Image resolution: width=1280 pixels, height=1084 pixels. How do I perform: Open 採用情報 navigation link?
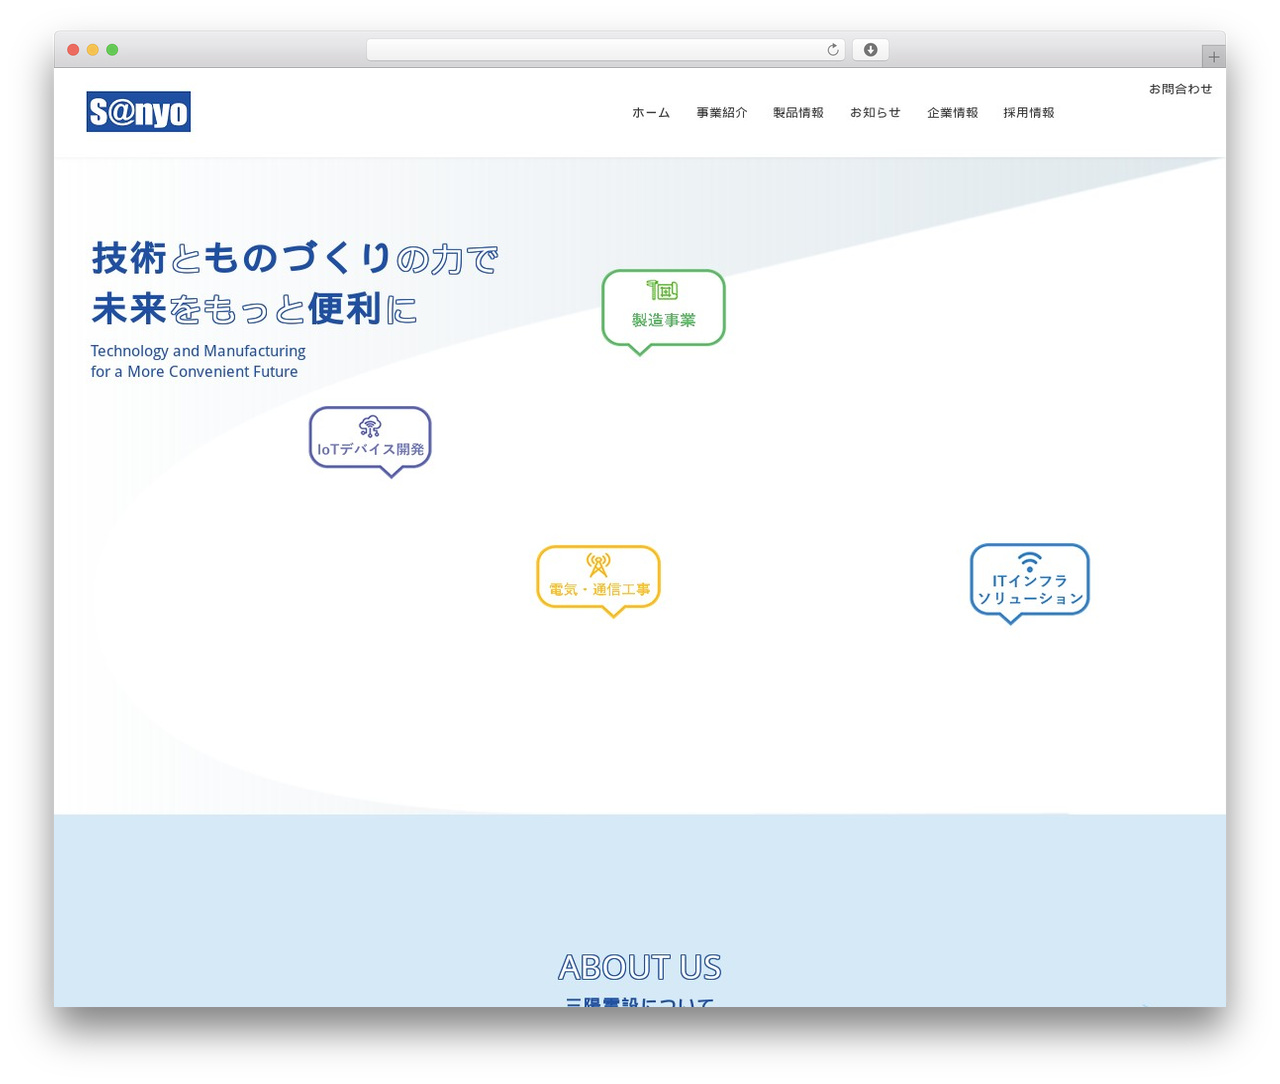1029,113
